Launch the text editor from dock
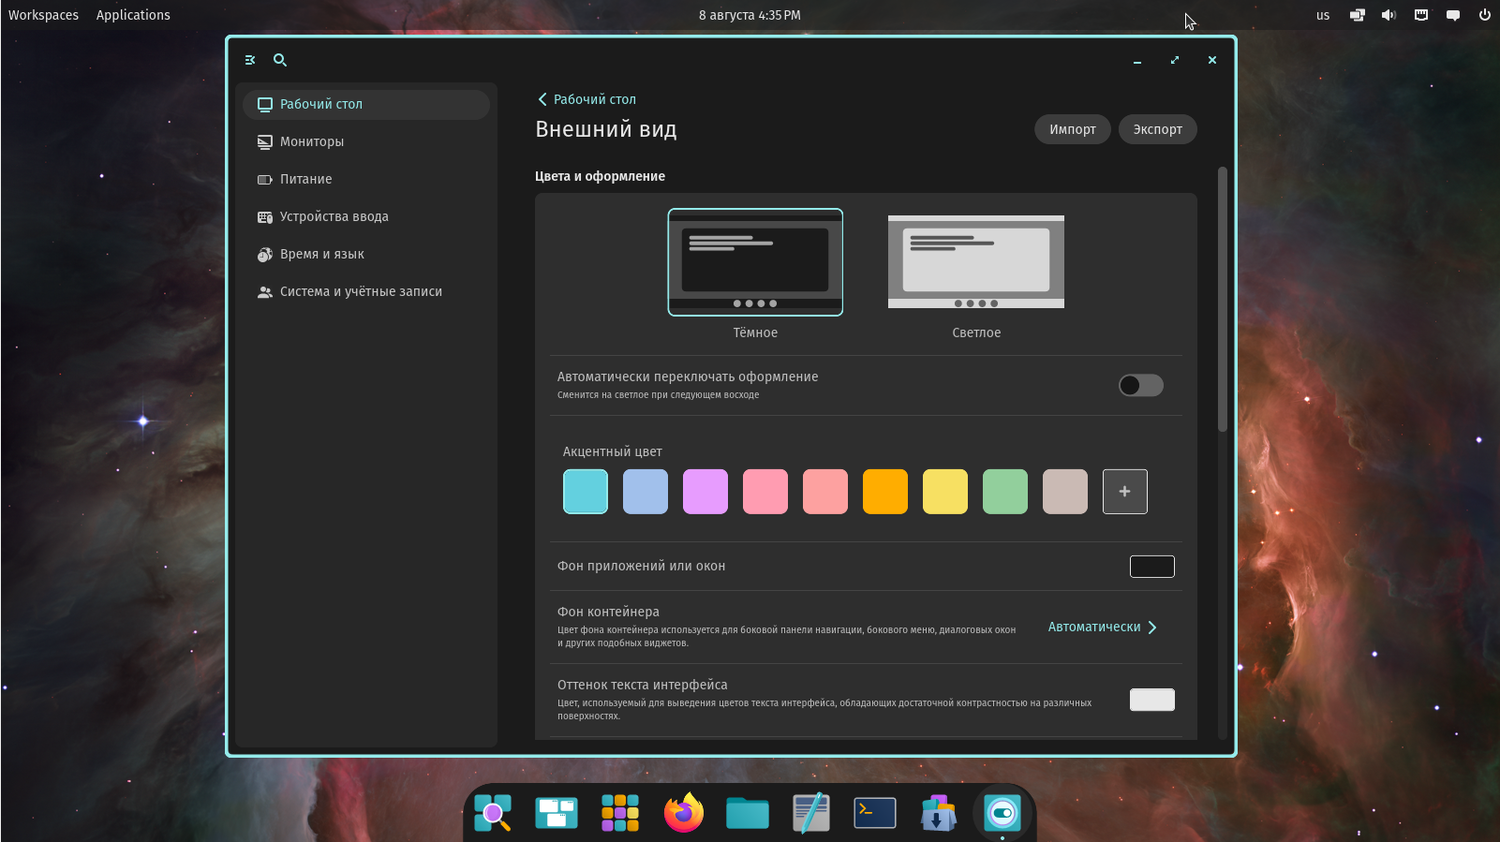1500x842 pixels. [x=811, y=813]
